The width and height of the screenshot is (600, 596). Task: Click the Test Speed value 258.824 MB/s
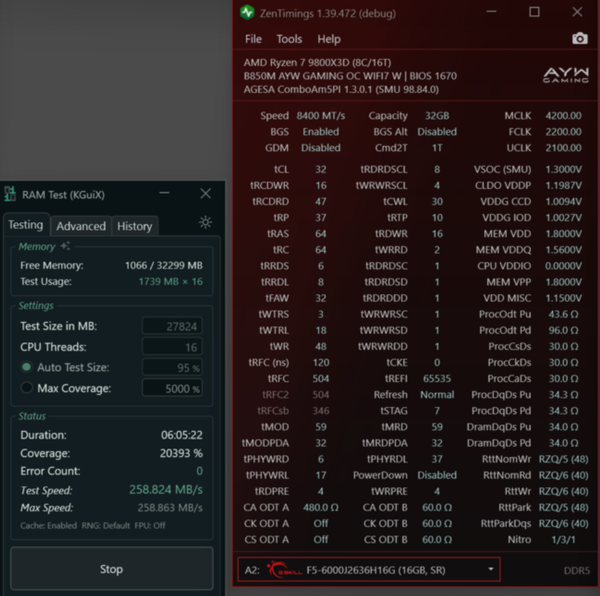(166, 489)
